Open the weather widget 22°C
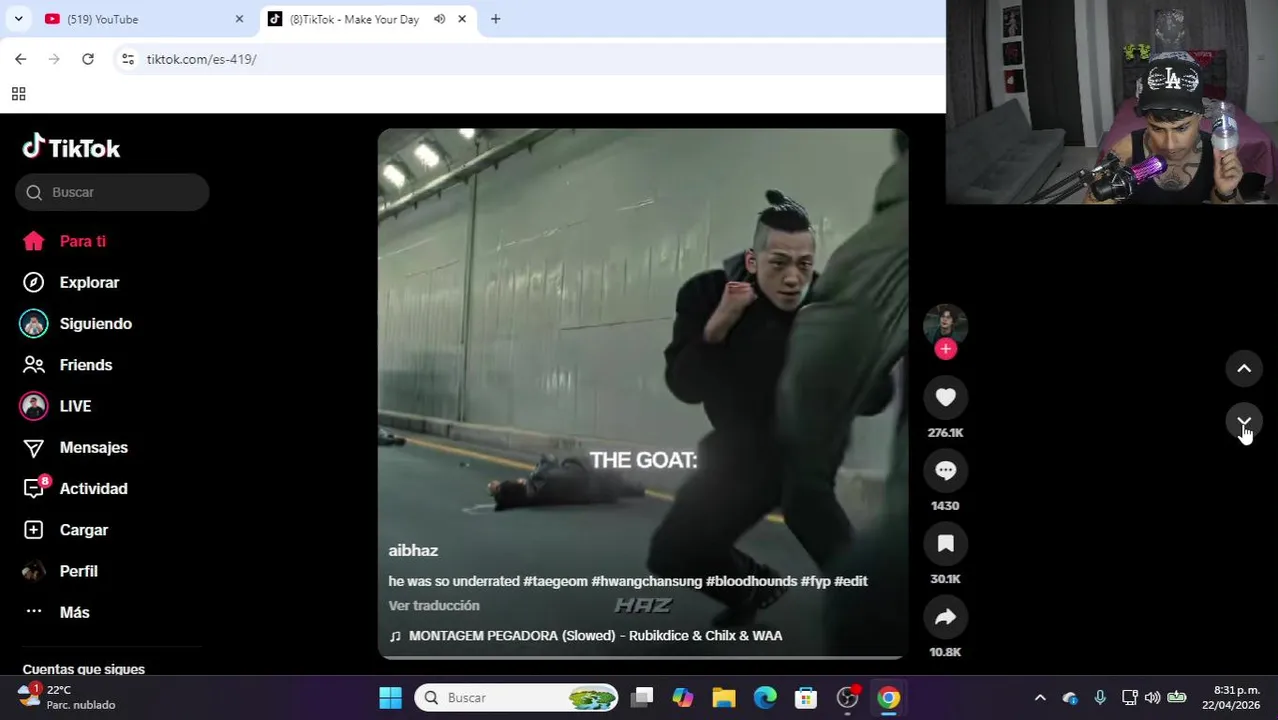This screenshot has height=720, width=1278. click(x=68, y=697)
